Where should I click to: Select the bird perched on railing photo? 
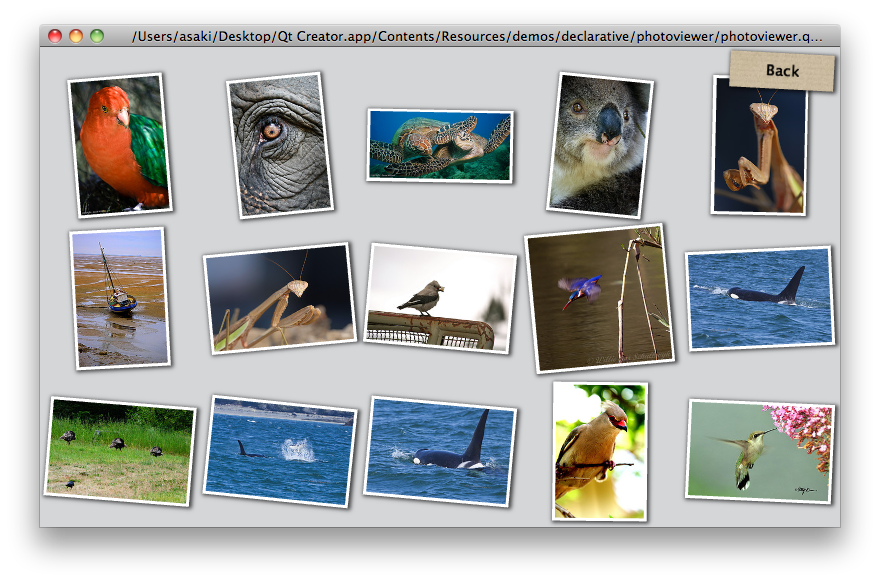click(440, 298)
